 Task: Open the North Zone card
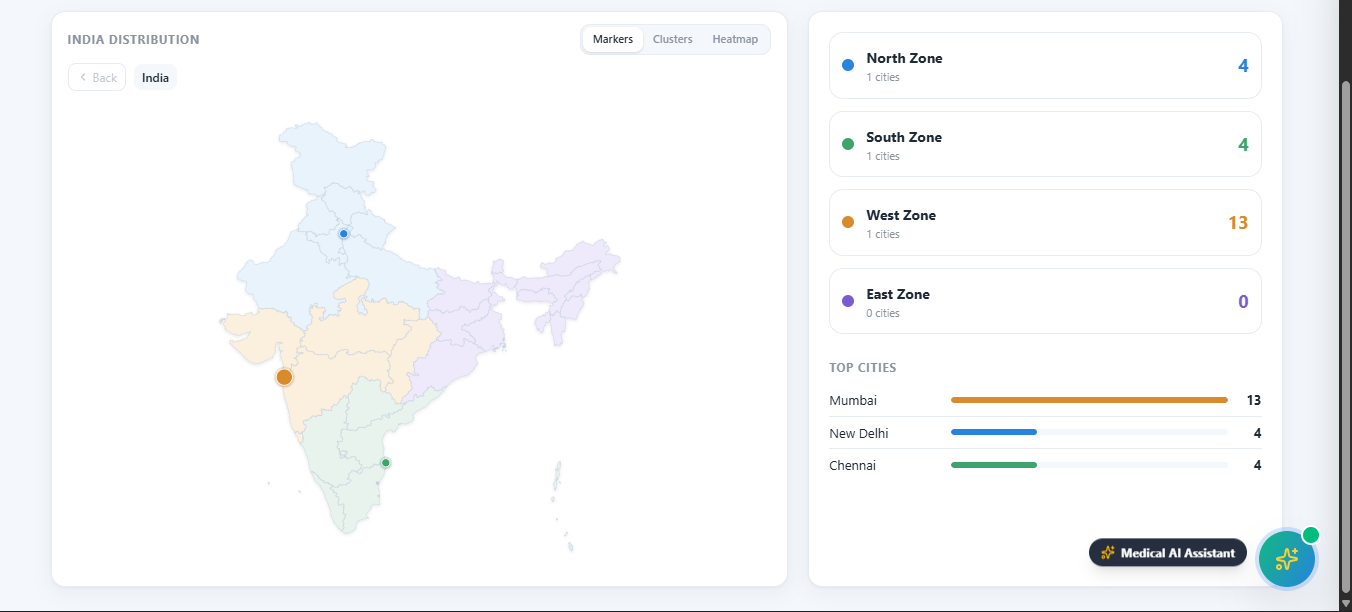[1045, 66]
